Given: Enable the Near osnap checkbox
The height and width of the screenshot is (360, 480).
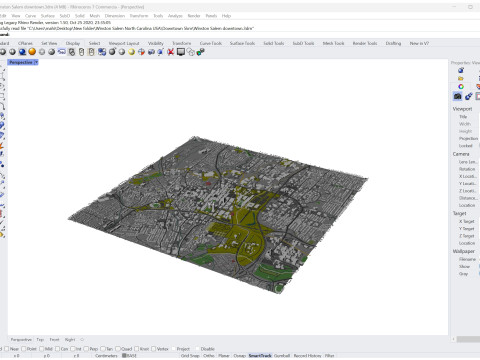Looking at the screenshot, I should coord(6,349).
